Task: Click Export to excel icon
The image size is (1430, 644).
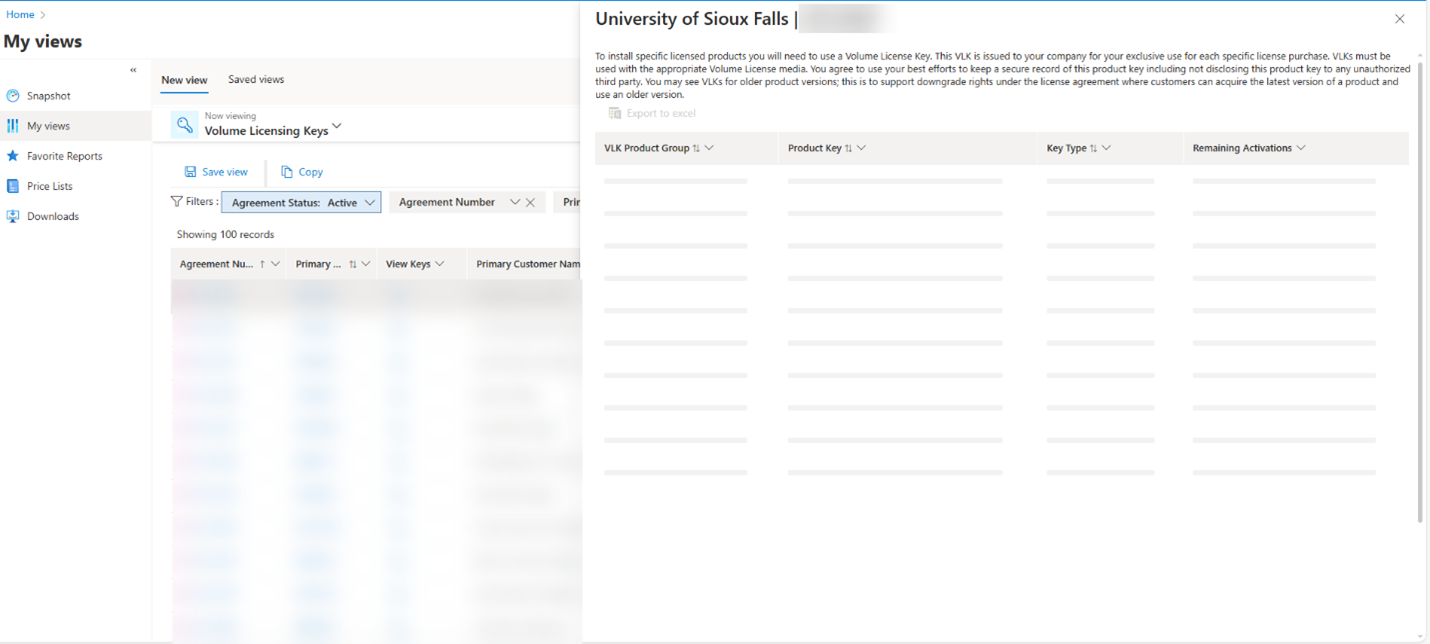Action: (615, 113)
